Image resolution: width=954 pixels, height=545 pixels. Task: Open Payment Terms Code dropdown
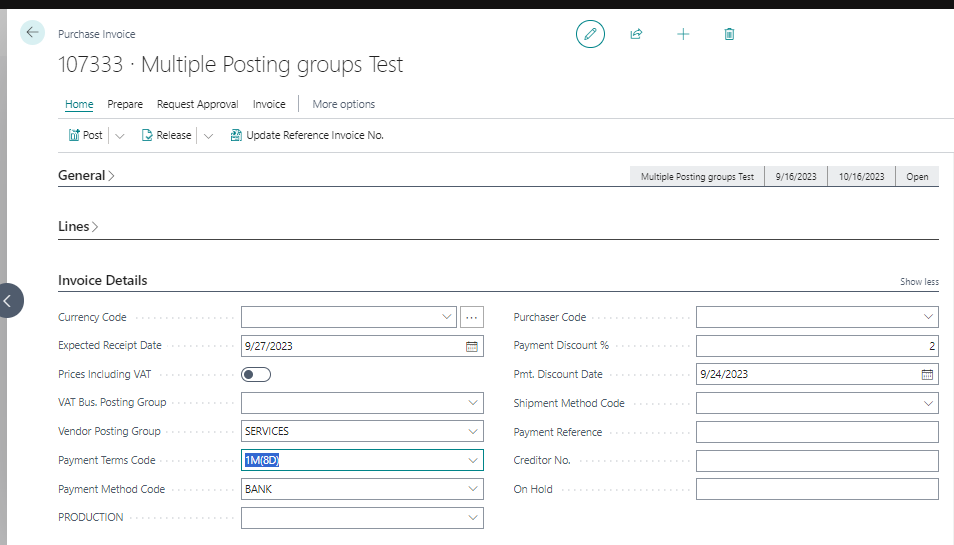(473, 460)
